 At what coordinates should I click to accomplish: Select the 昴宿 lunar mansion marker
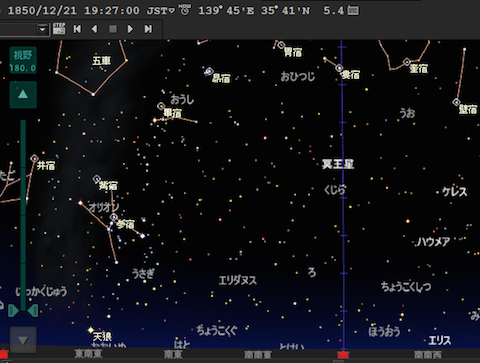pos(209,71)
